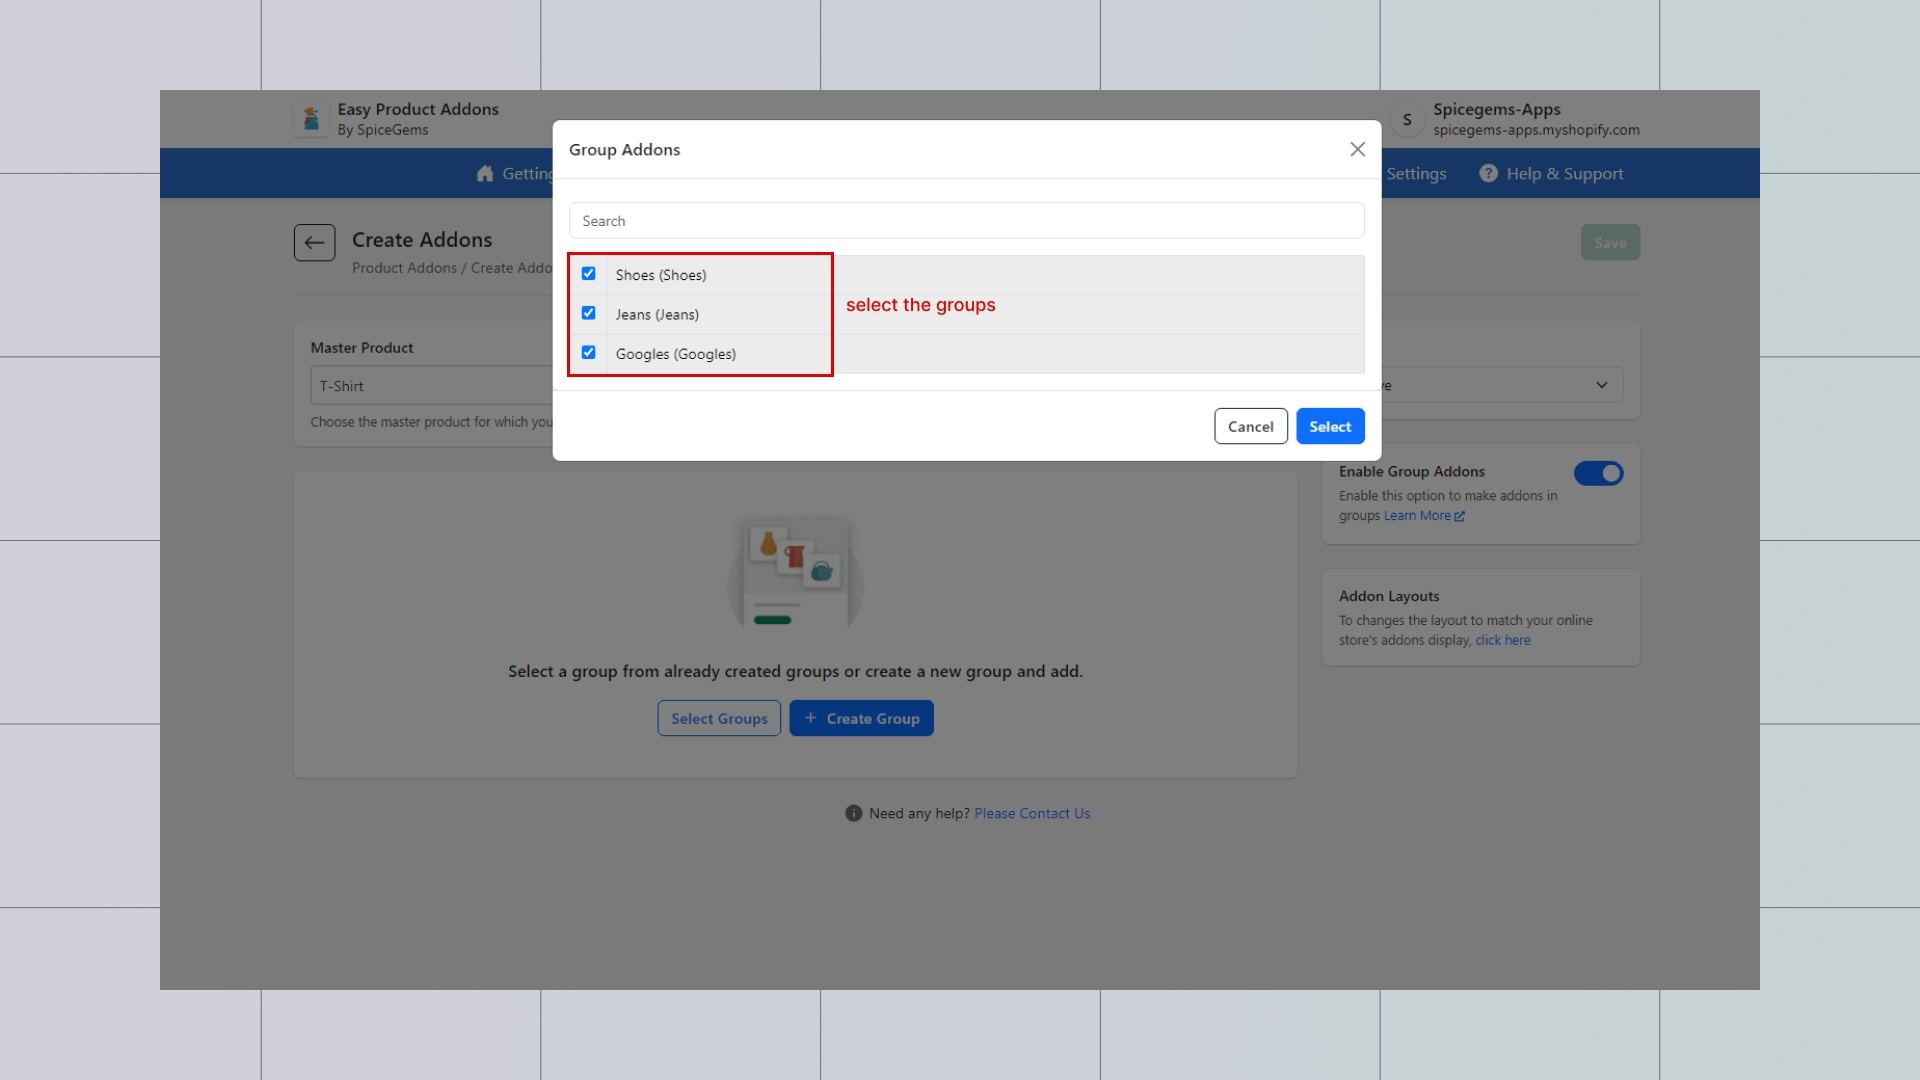Uncheck the Jeans (Jeans) checkbox
1920x1080 pixels.
coord(588,313)
